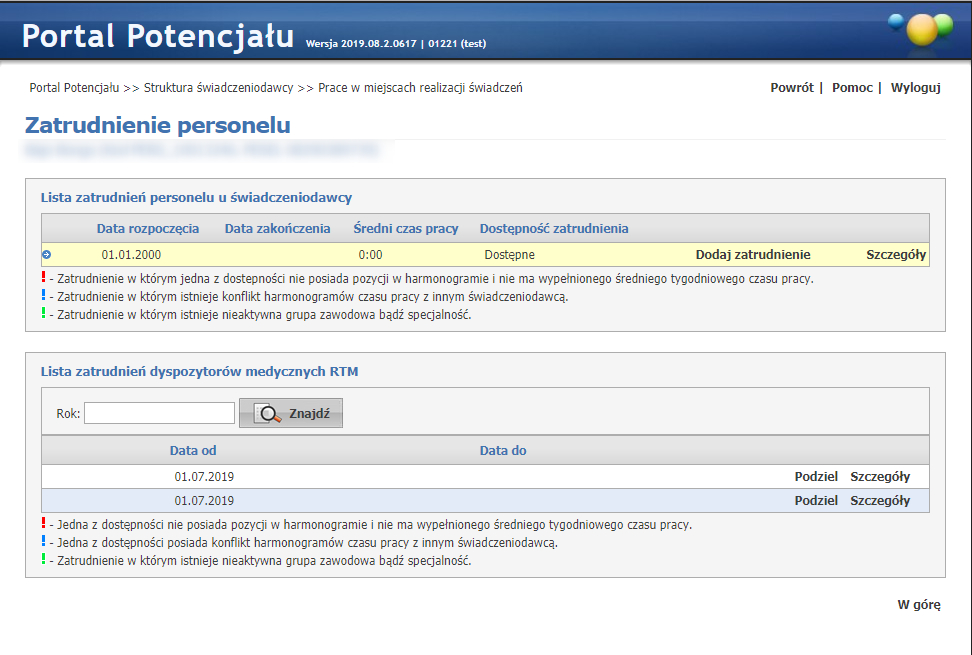Go to Struktura świadczeniodawcy breadcrumb
The image size is (972, 655).
tap(218, 88)
